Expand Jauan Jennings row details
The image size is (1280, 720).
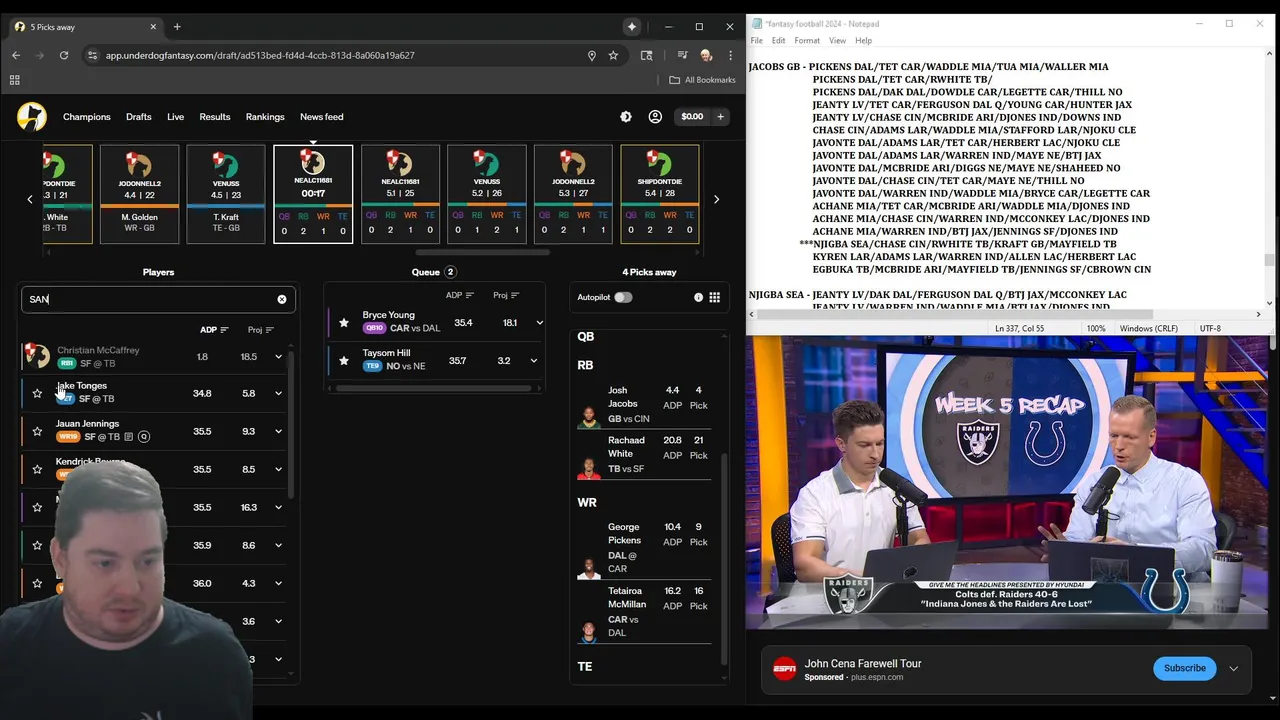[x=279, y=432]
